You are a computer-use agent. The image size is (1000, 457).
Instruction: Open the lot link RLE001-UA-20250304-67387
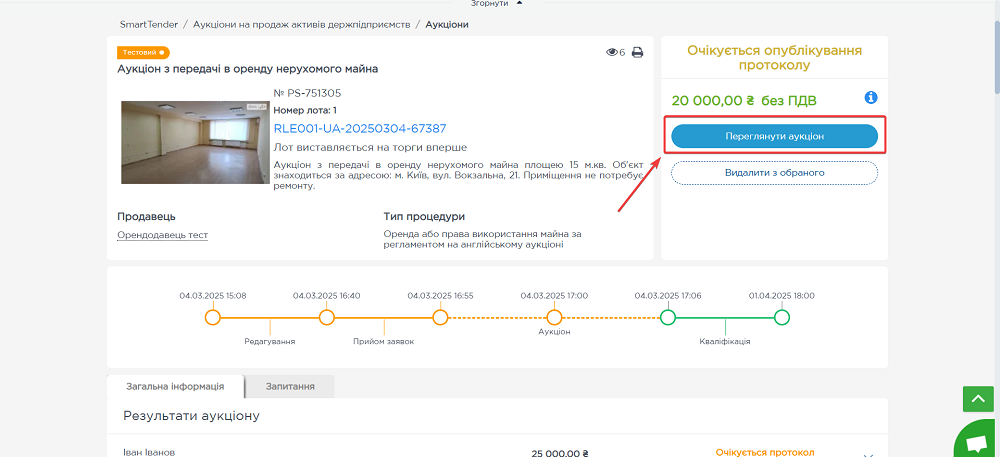click(359, 128)
